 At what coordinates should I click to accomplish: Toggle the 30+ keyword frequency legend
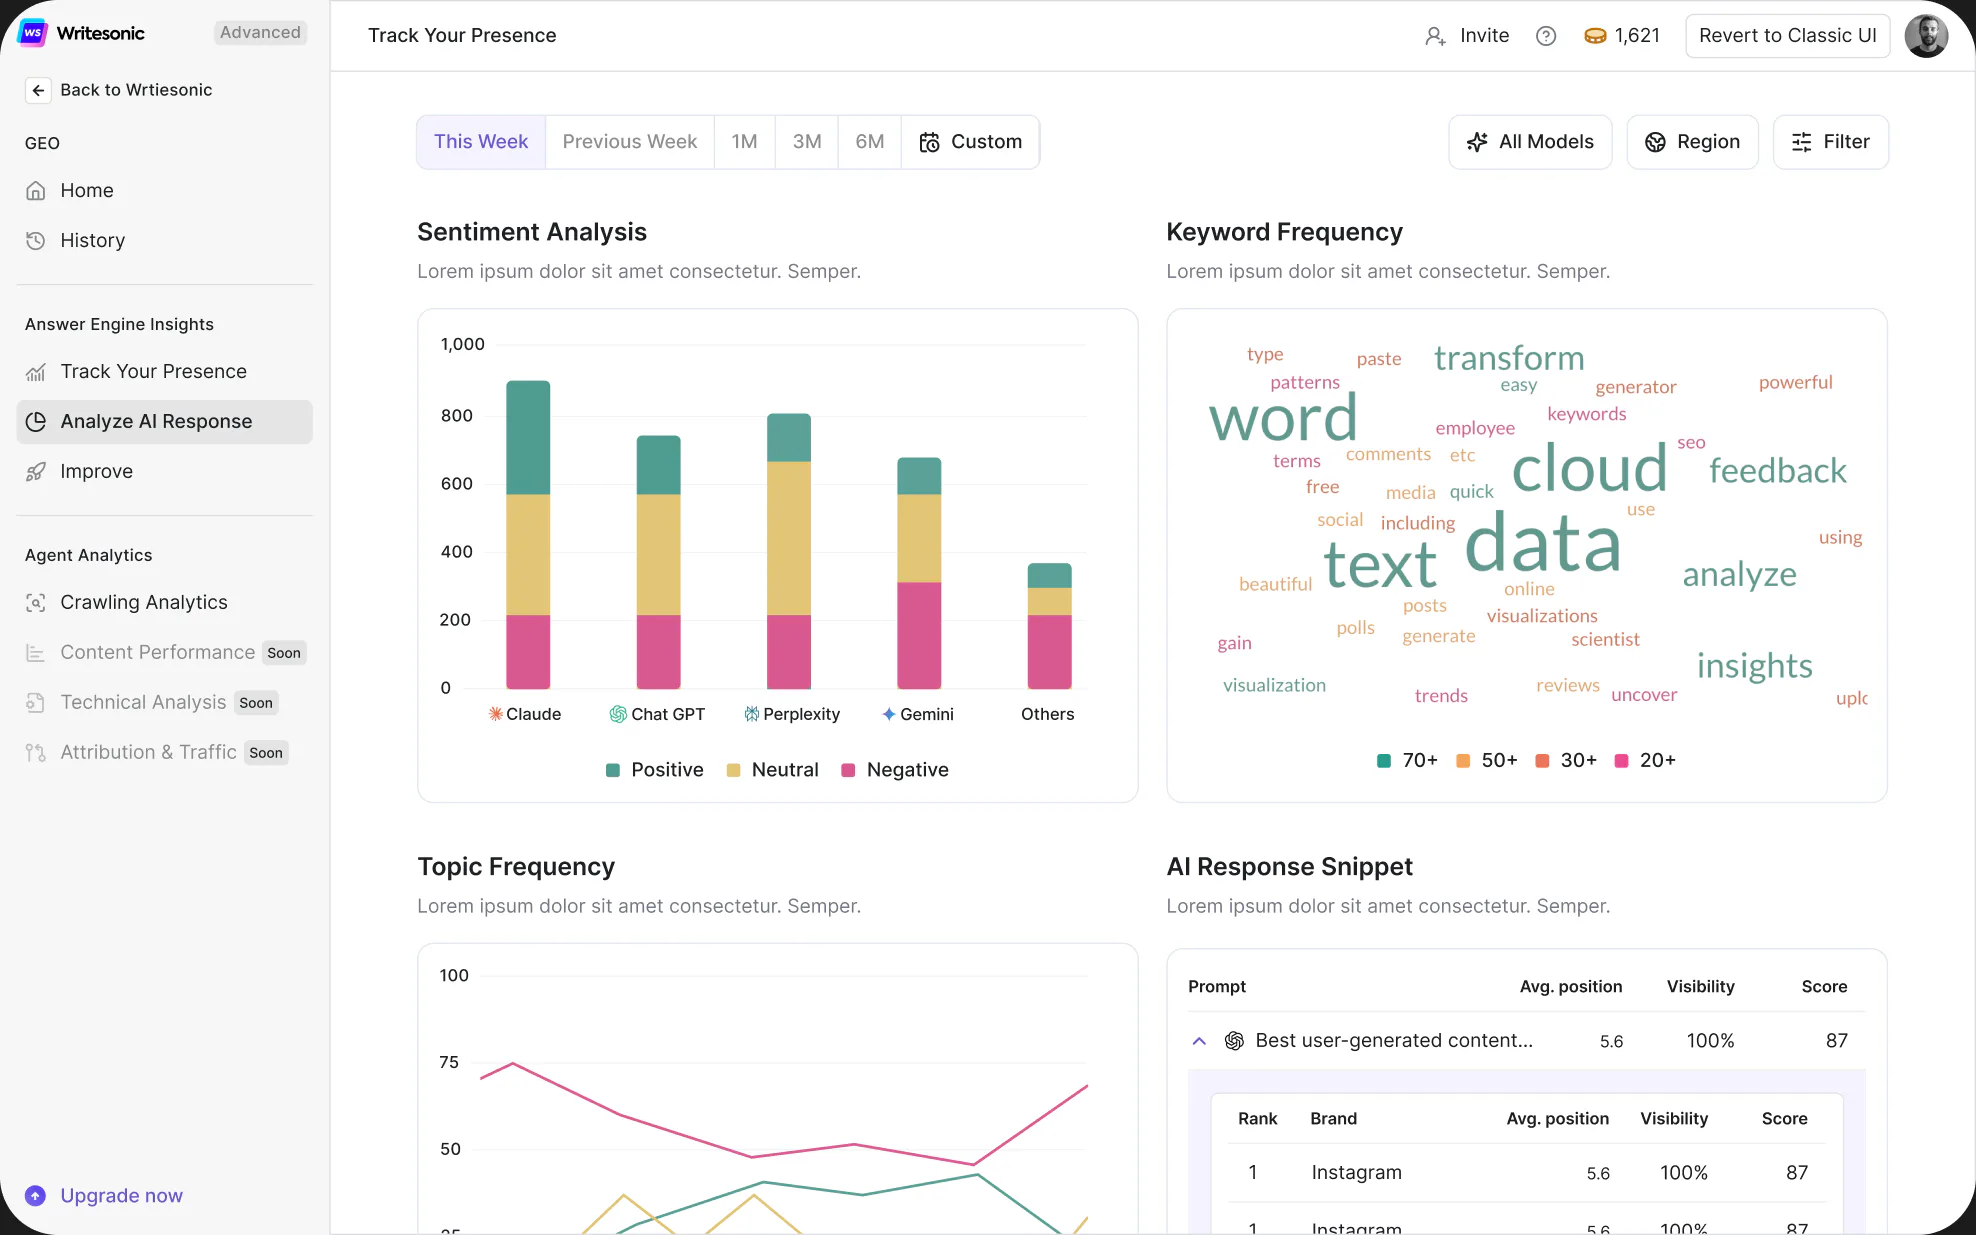pos(1566,760)
